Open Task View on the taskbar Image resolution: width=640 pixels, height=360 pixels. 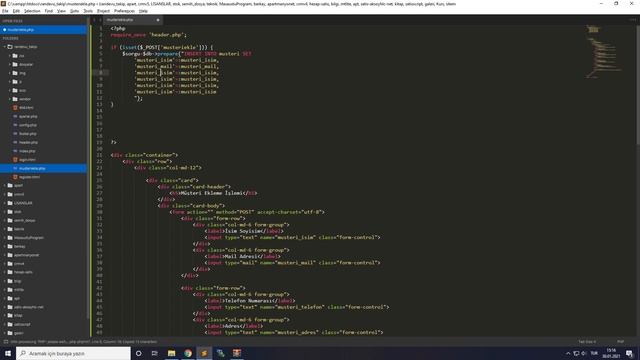point(155,353)
